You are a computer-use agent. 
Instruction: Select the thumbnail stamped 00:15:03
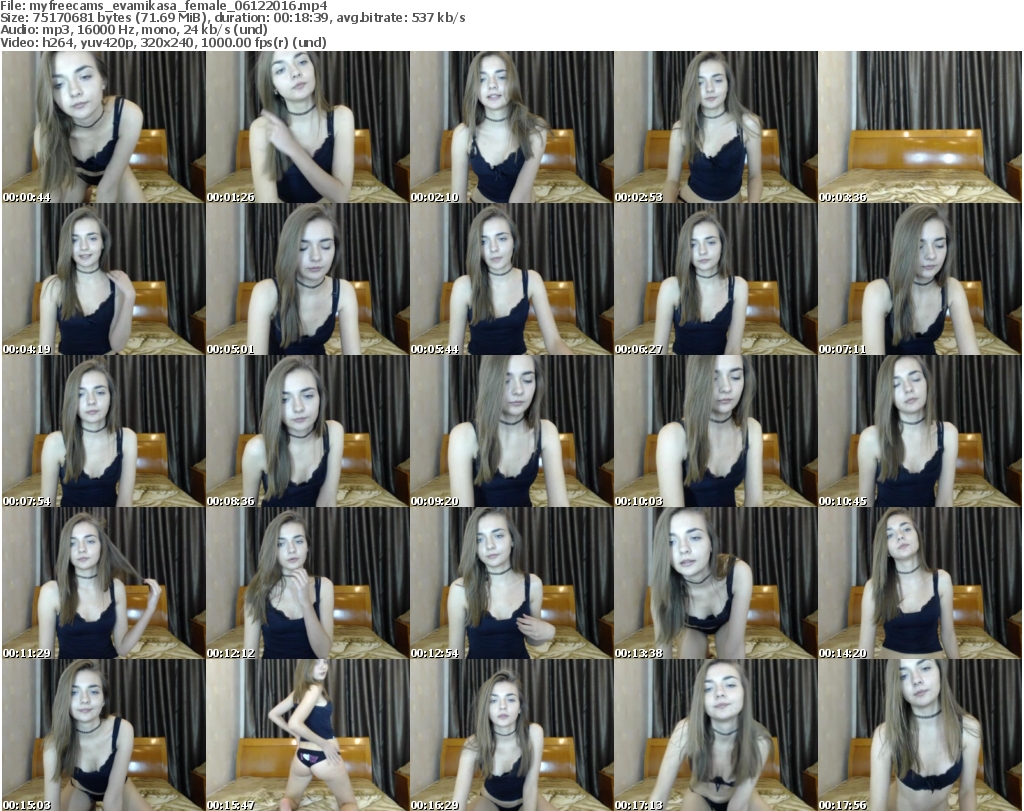tap(104, 735)
